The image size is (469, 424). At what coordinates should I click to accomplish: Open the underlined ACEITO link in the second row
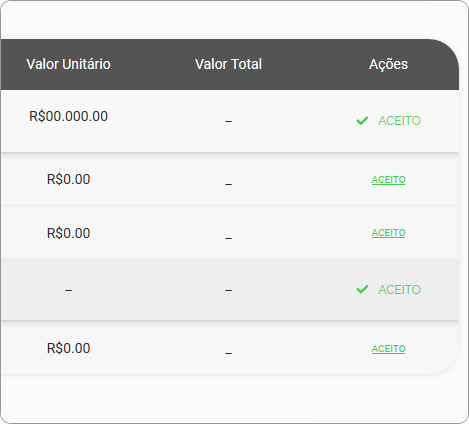pyautogui.click(x=388, y=180)
